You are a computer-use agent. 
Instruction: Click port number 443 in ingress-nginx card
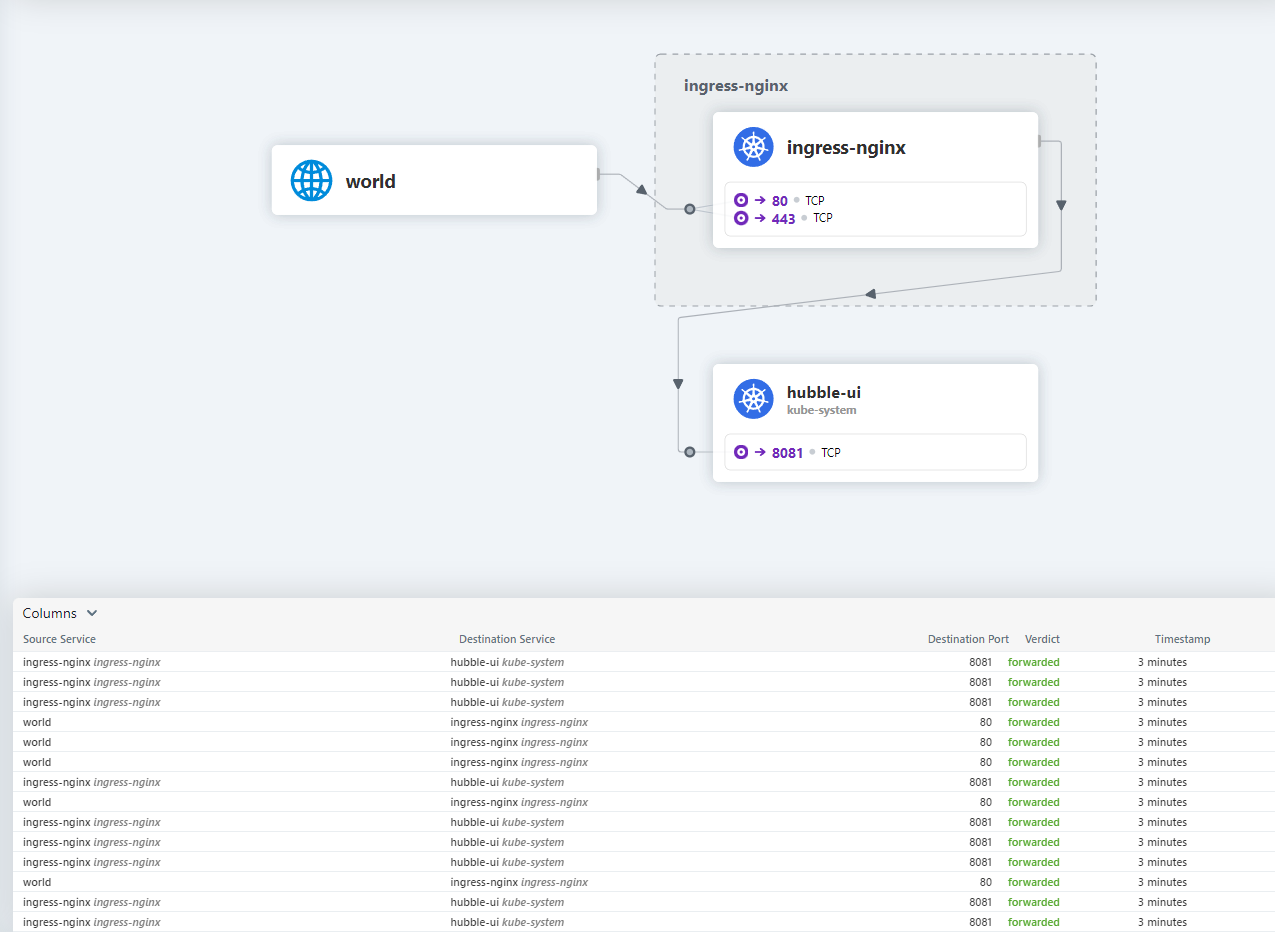784,219
